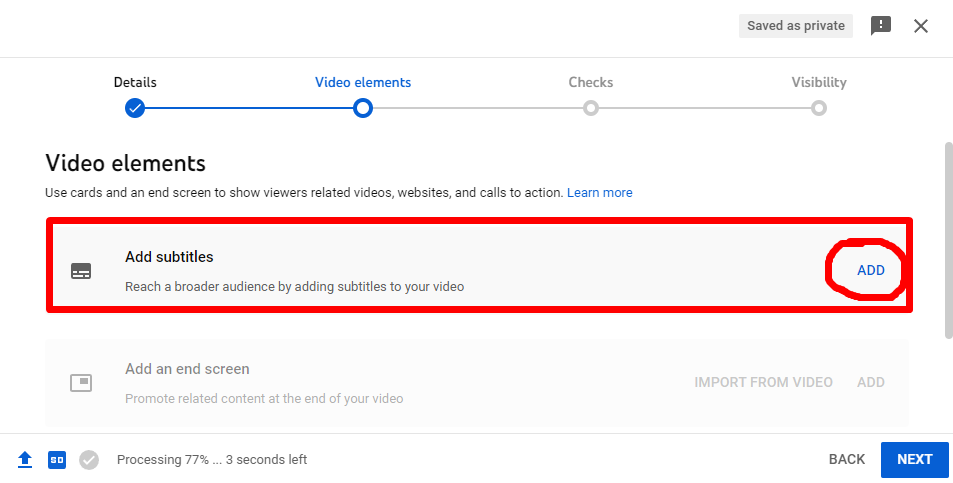Click the SD processing status icon
953x483 pixels.
(x=57, y=460)
